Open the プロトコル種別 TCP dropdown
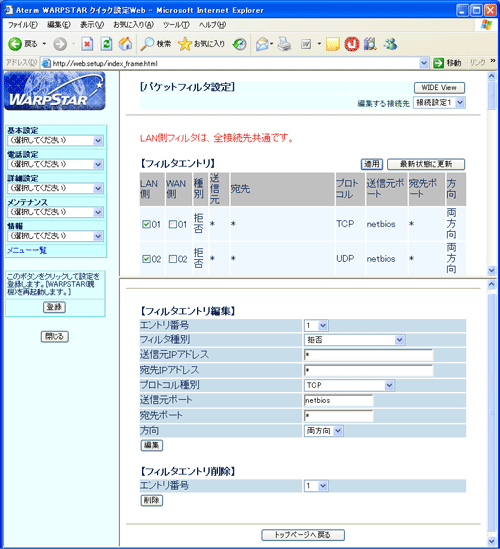Image resolution: width=500 pixels, height=549 pixels. tap(349, 385)
